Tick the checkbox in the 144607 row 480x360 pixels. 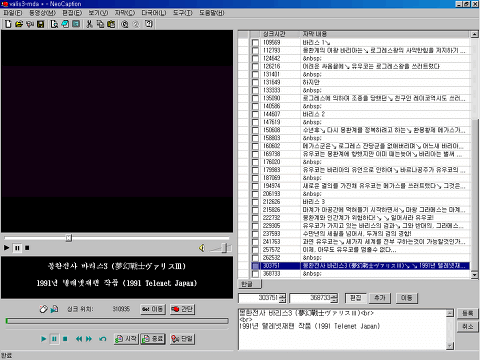[x=255, y=114]
